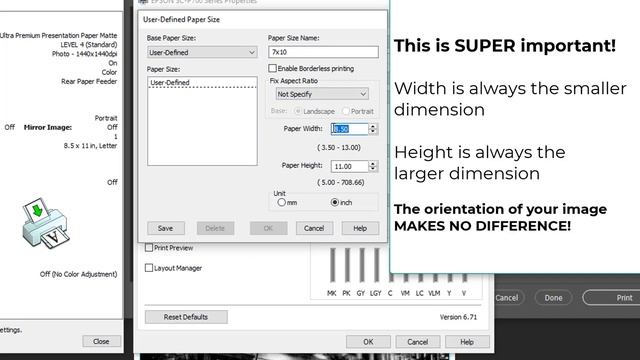Select User-Defined in Paper Size list
The image size is (640, 360).
[202, 82]
